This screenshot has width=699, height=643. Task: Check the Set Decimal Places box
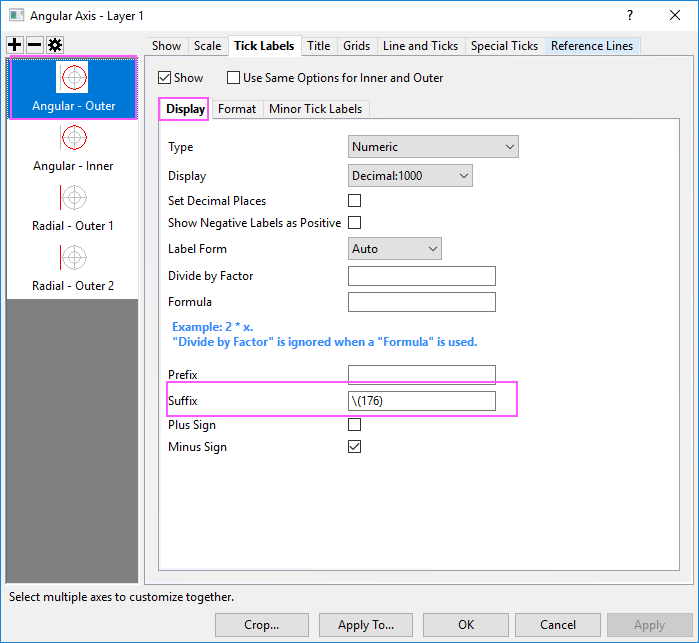354,201
